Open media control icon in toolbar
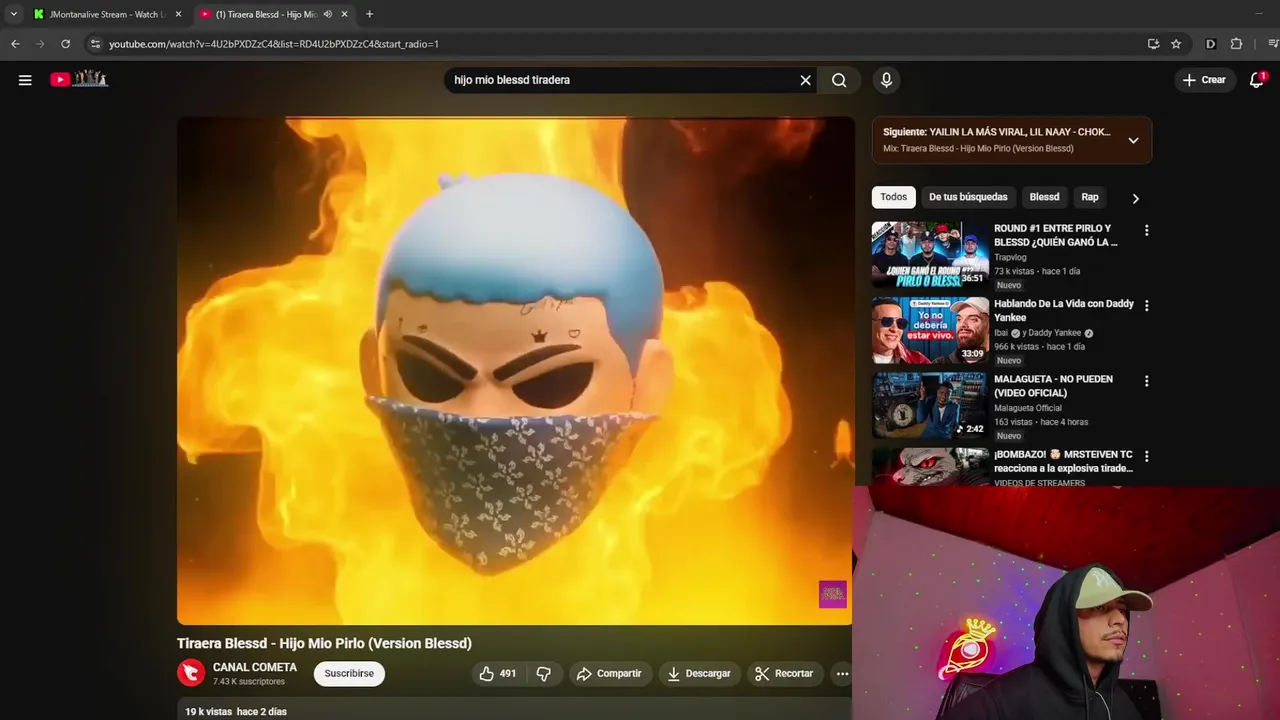 1273,44
